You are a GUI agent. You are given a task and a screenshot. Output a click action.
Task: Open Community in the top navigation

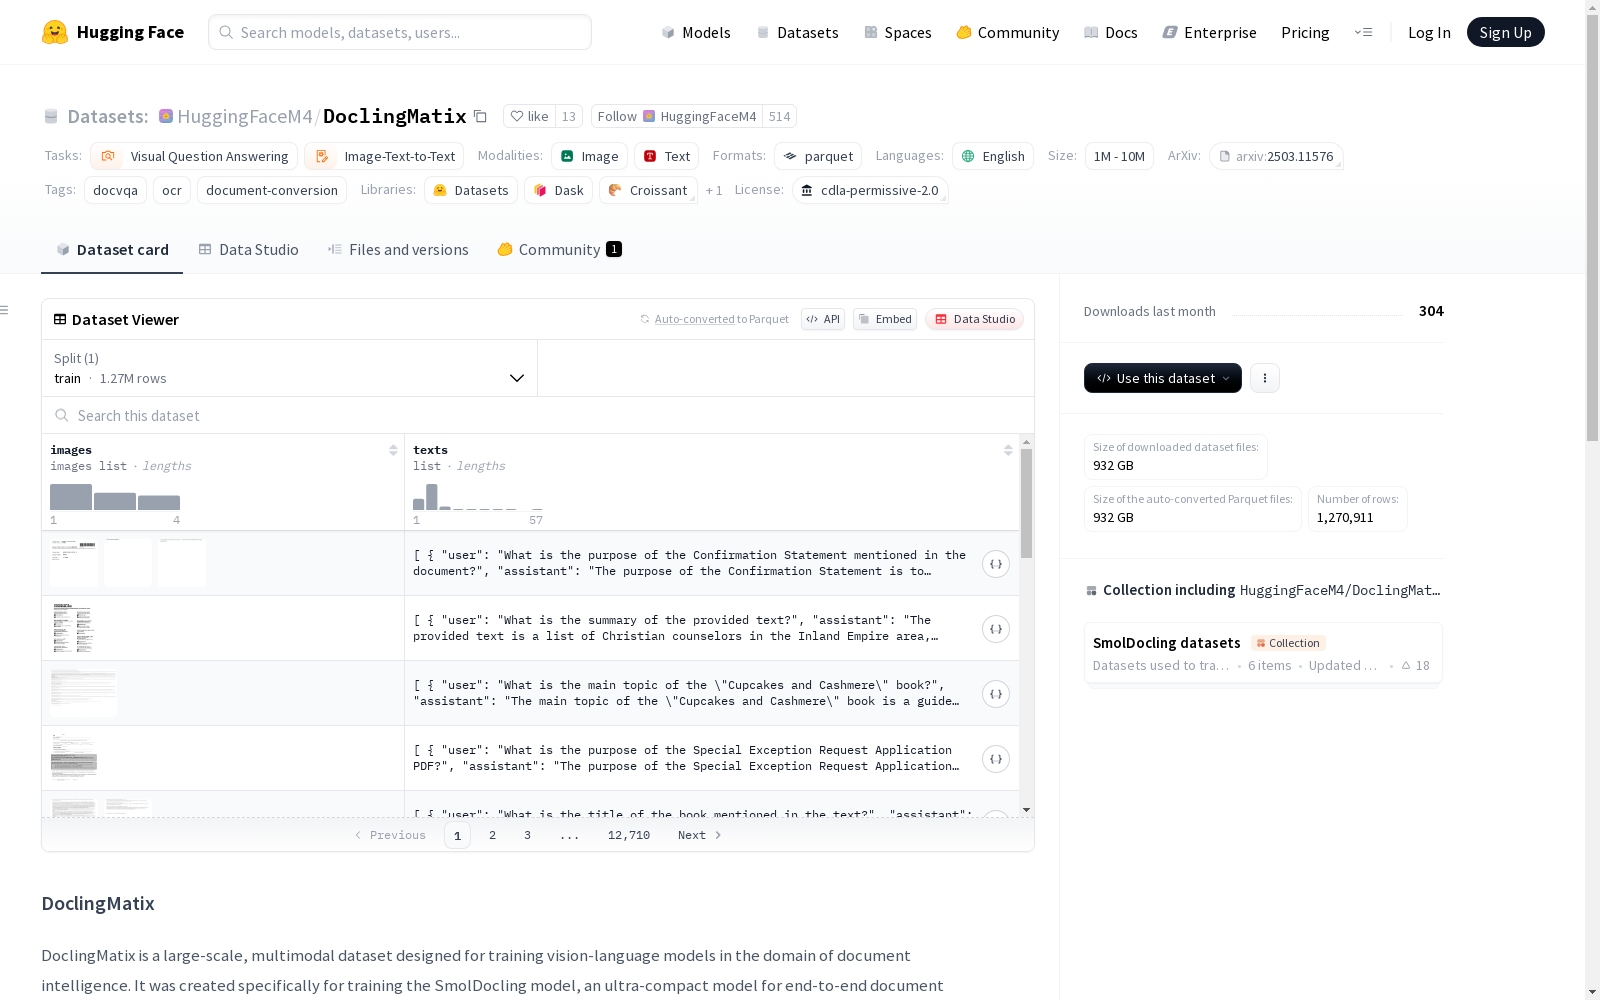[1008, 32]
